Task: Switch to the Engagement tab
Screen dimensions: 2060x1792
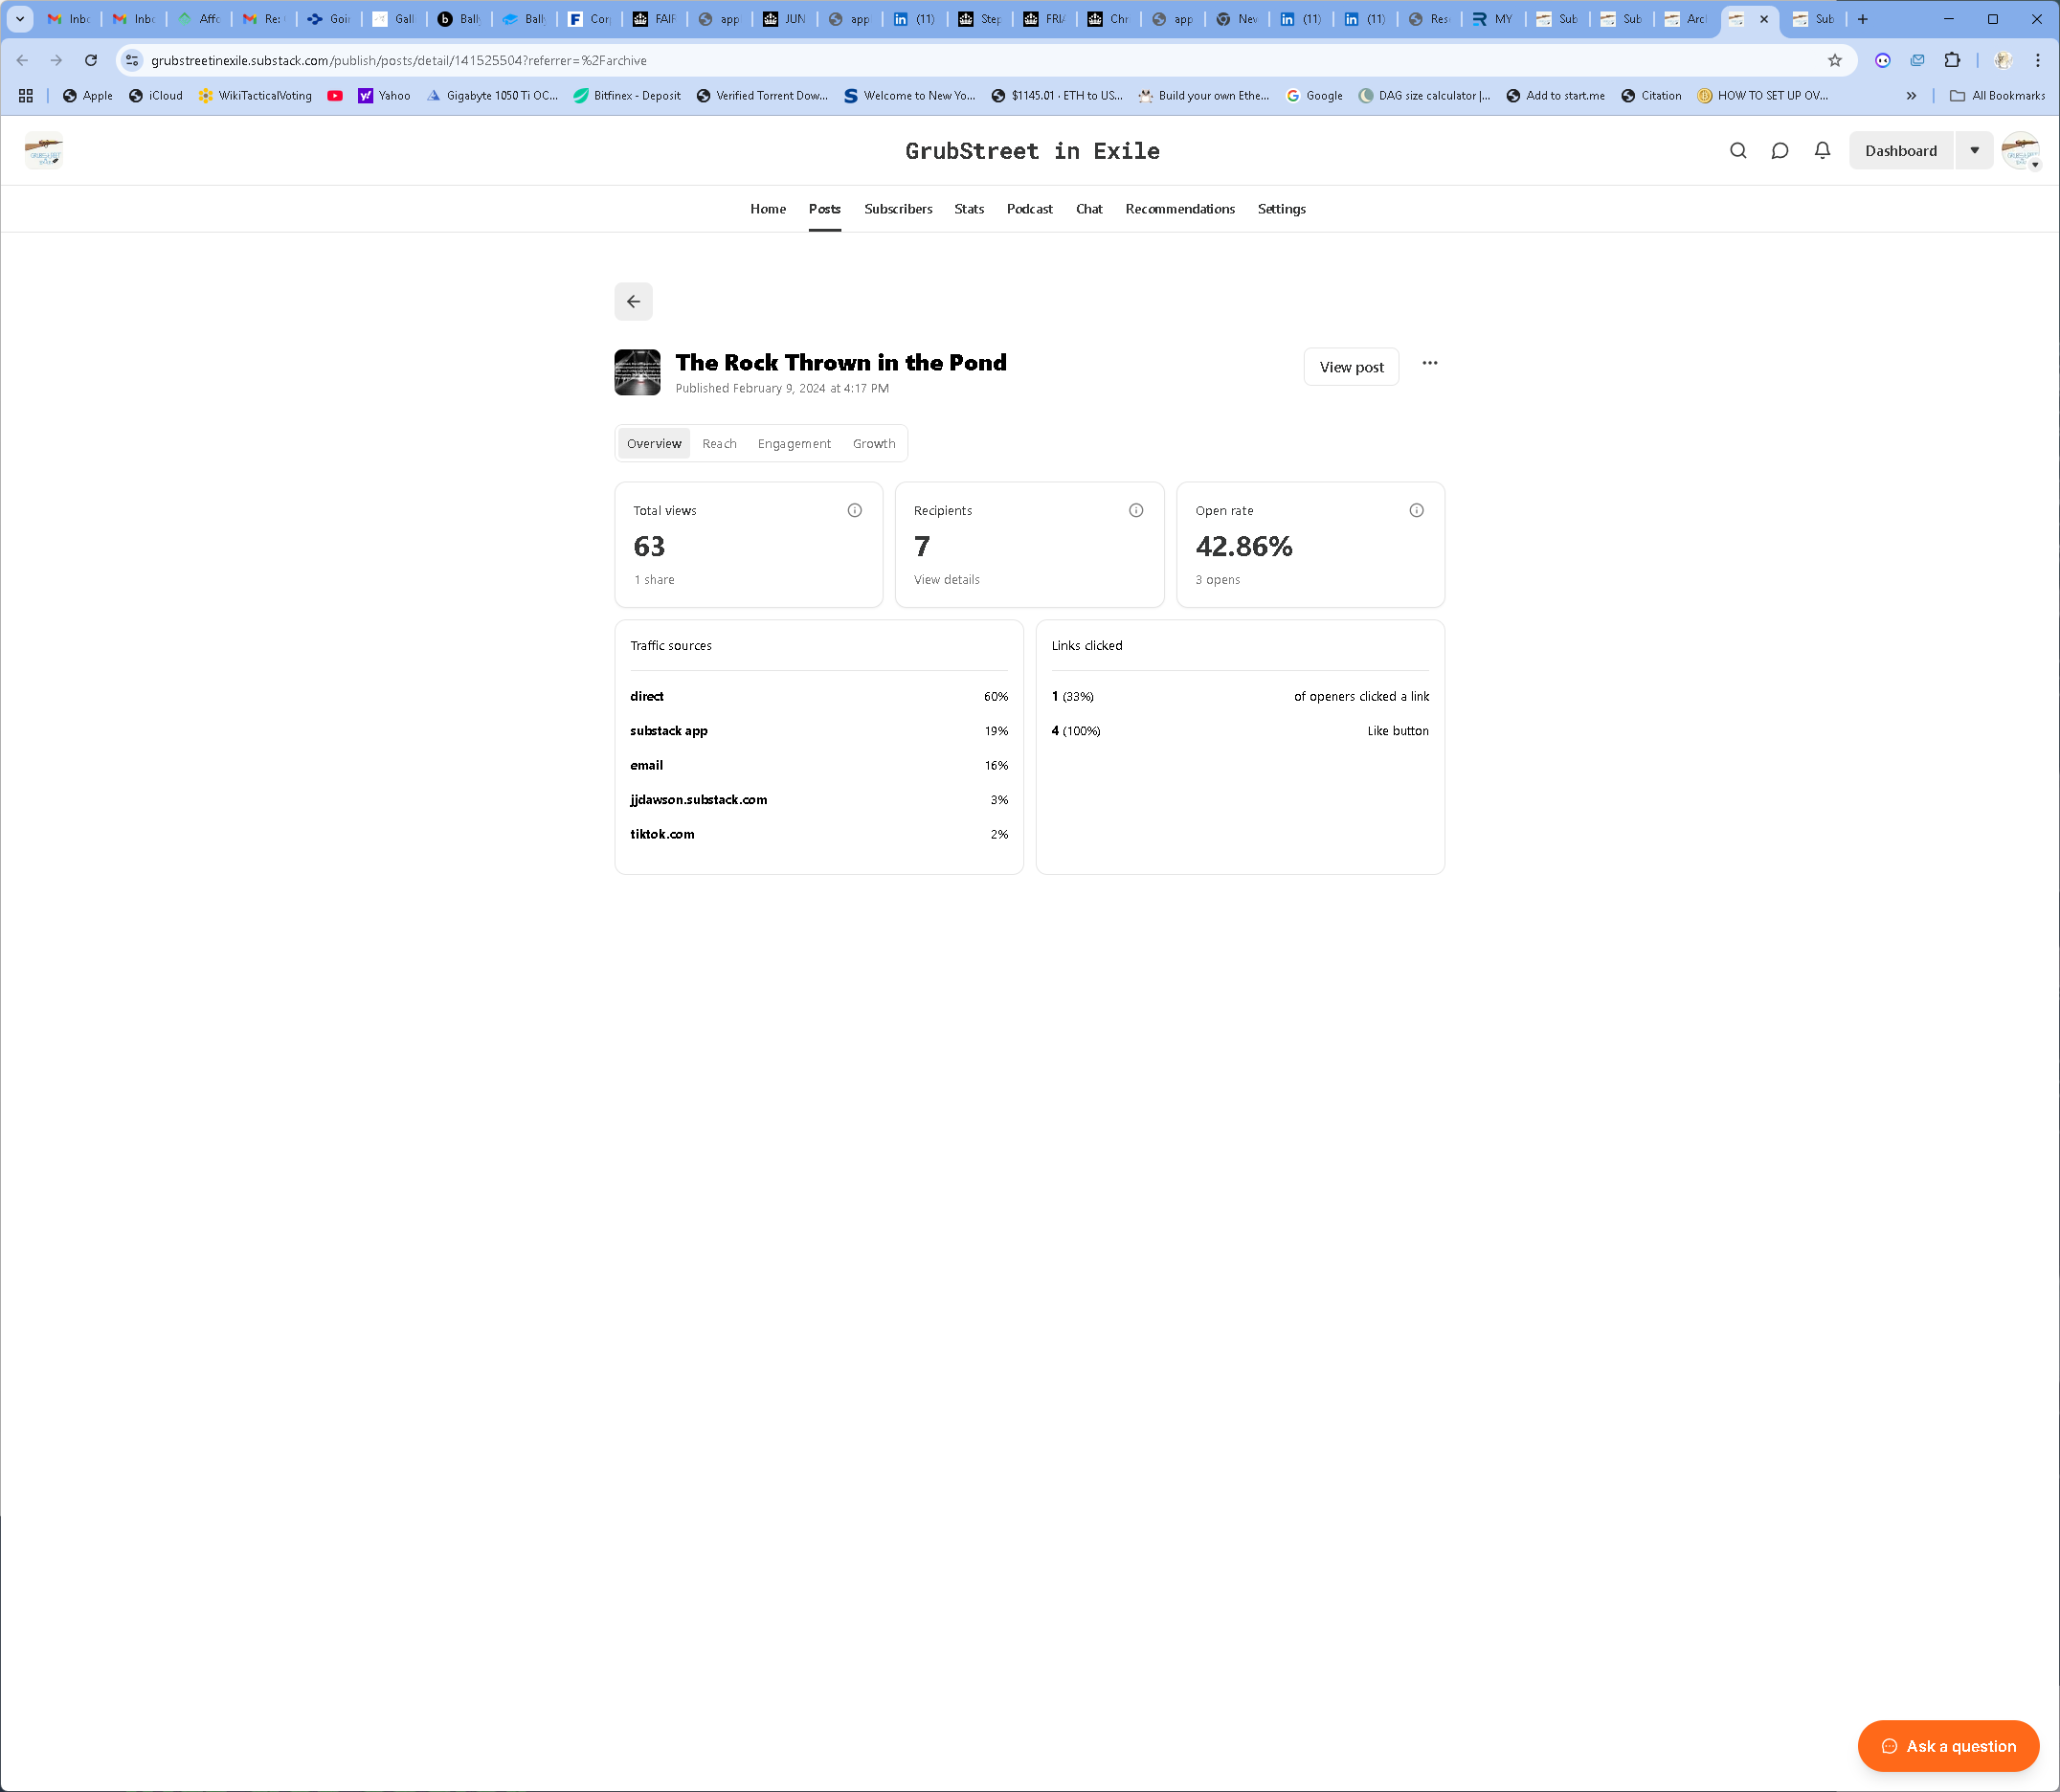Action: [794, 443]
